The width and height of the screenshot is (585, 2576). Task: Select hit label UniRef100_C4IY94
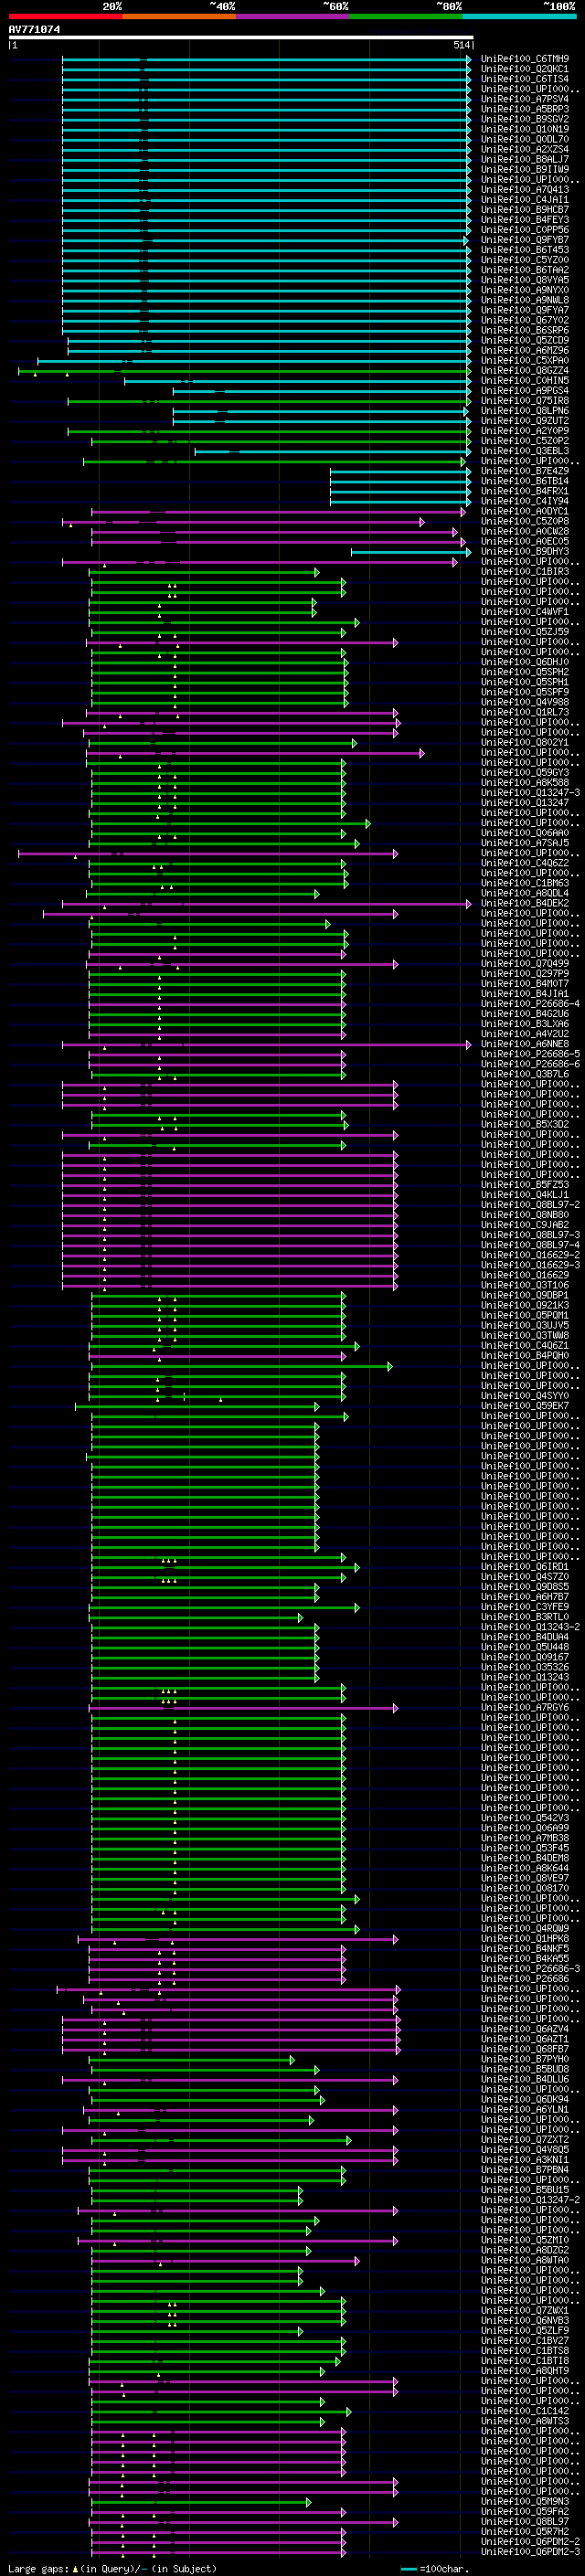pos(525,501)
